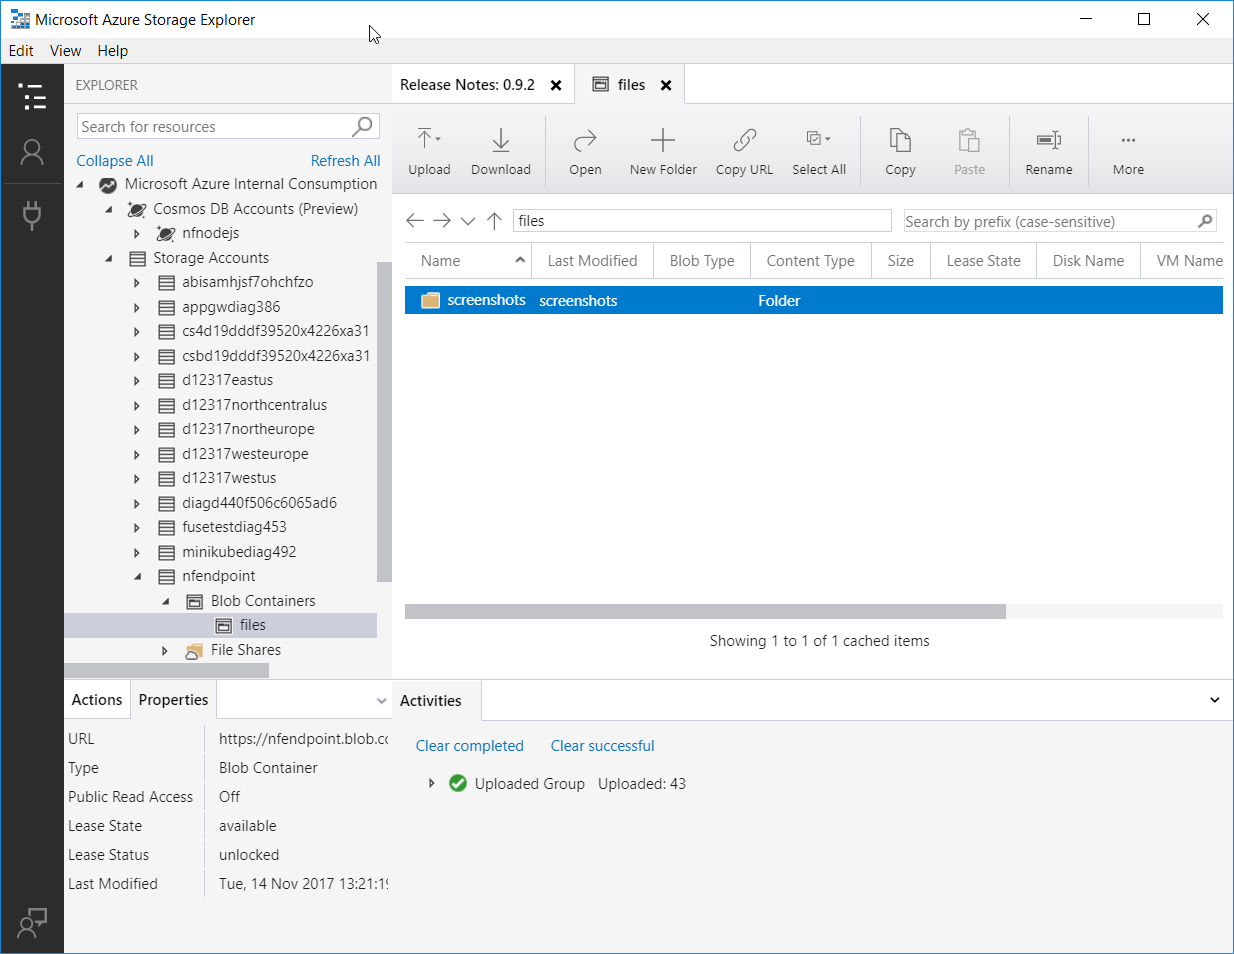This screenshot has width=1234, height=954.
Task: Collapse the Actions/Properties panel chevron
Action: 381,700
